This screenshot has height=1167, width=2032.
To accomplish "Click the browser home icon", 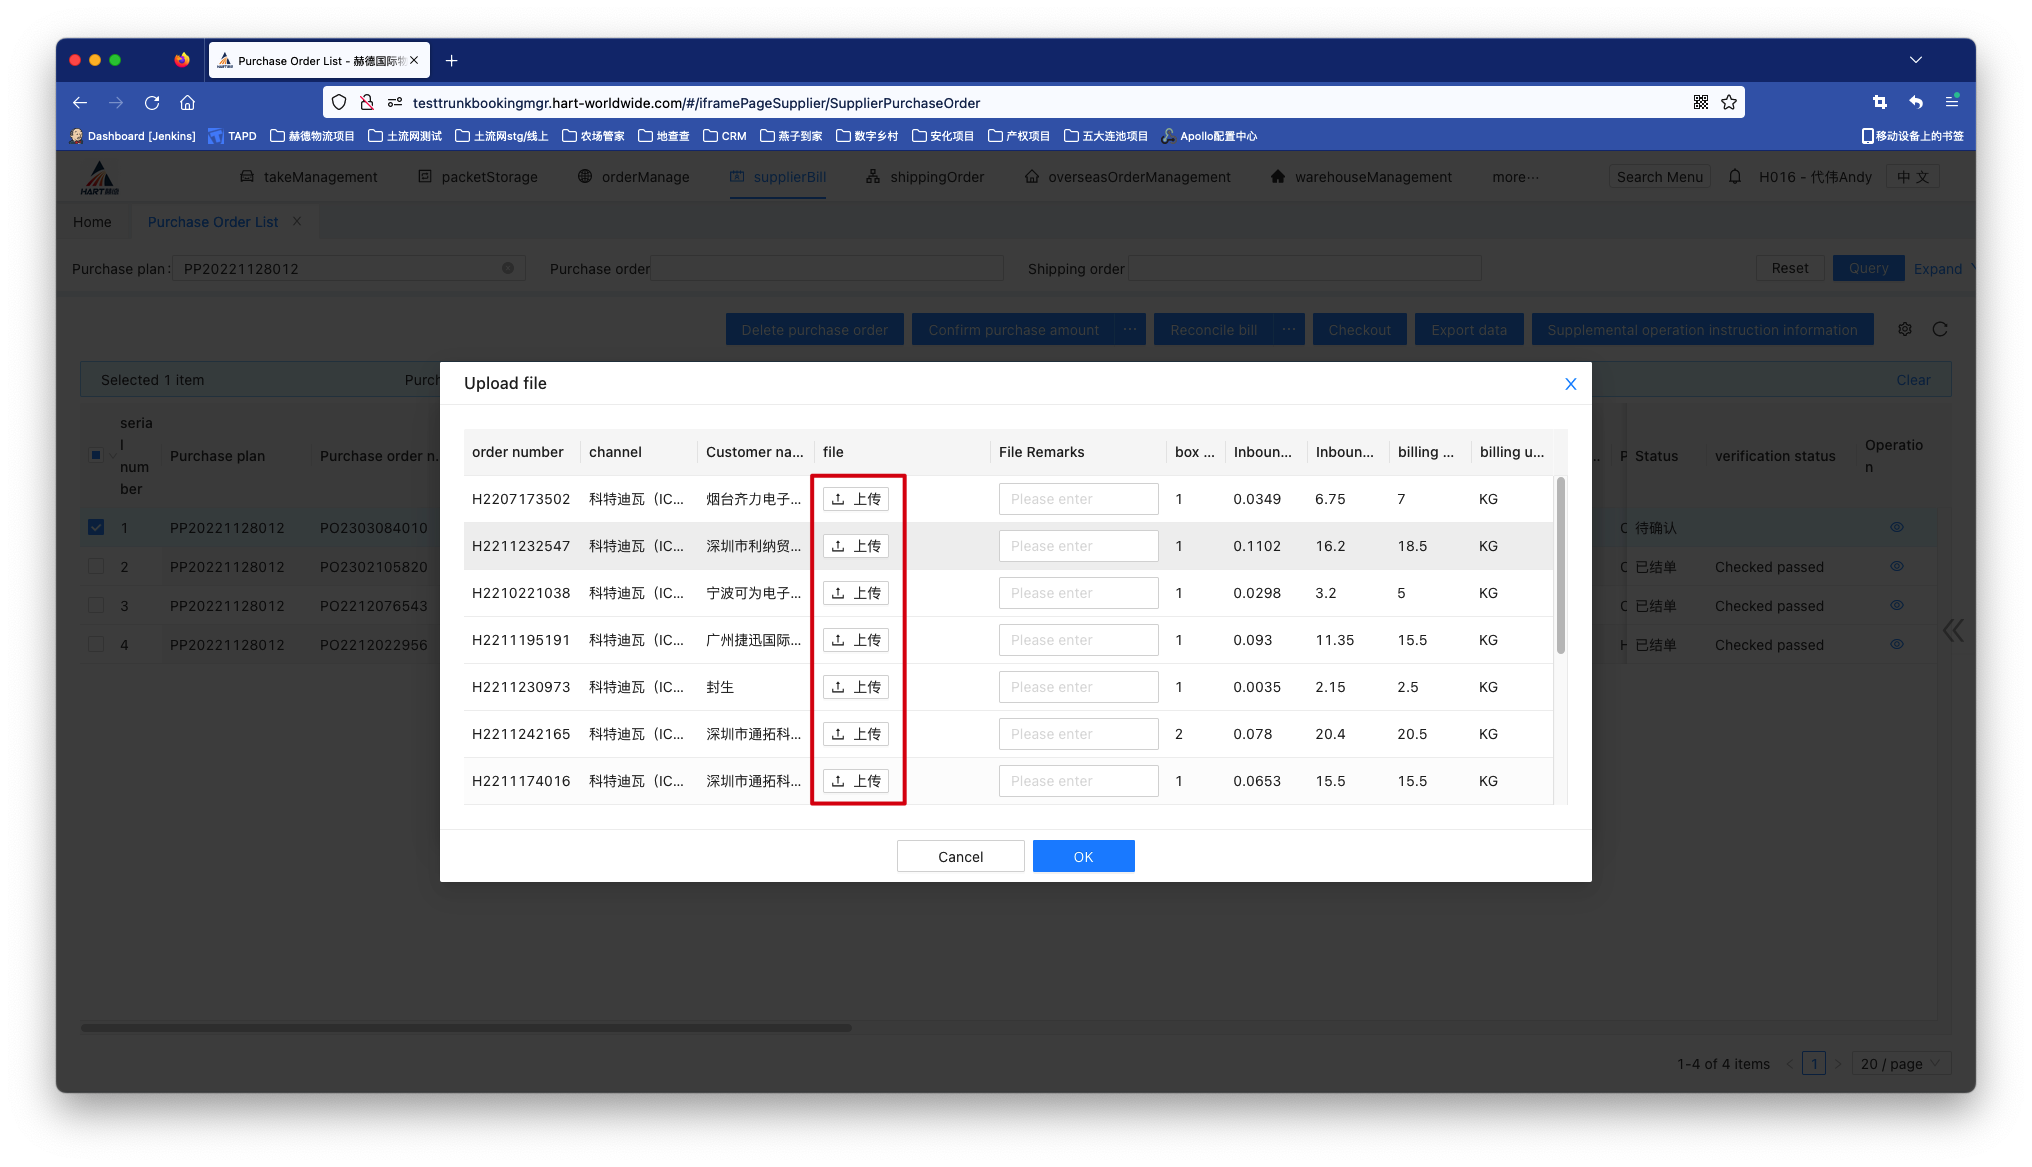I will 187,103.
